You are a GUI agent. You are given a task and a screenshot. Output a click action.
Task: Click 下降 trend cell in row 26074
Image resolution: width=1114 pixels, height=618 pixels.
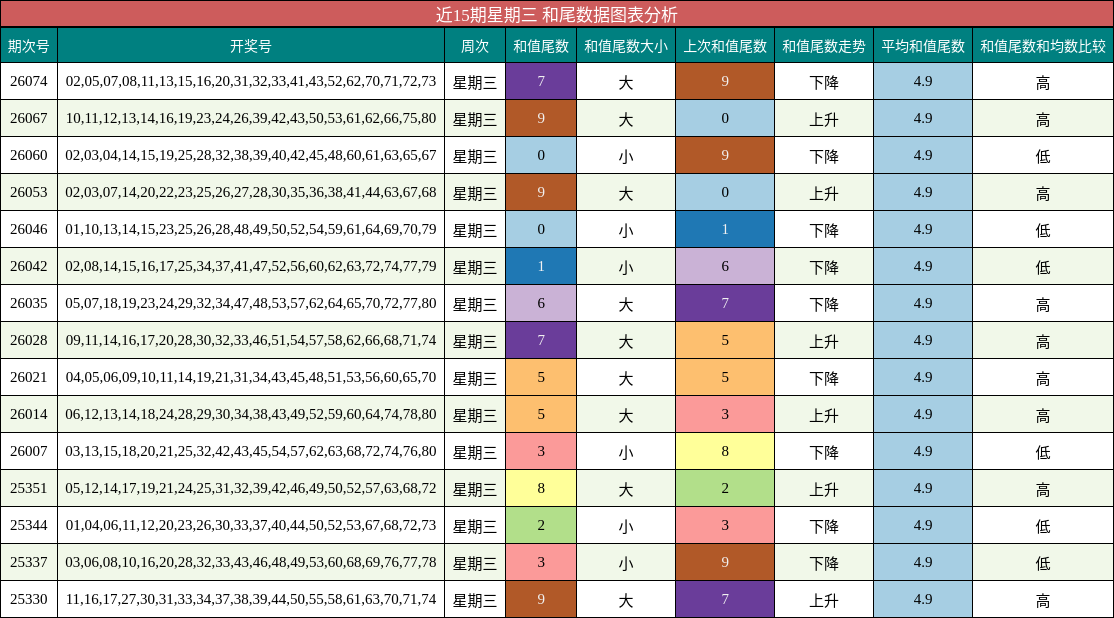[x=824, y=82]
